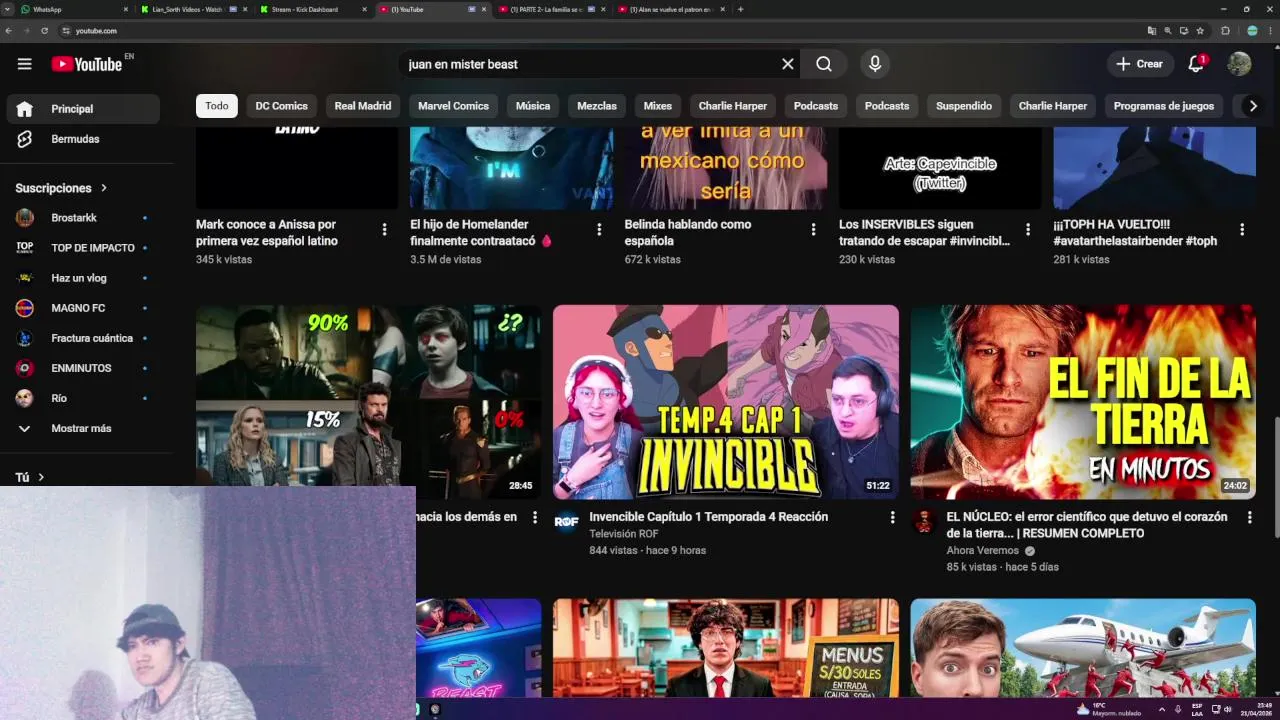Open the Windows weather widget

pos(1107,709)
